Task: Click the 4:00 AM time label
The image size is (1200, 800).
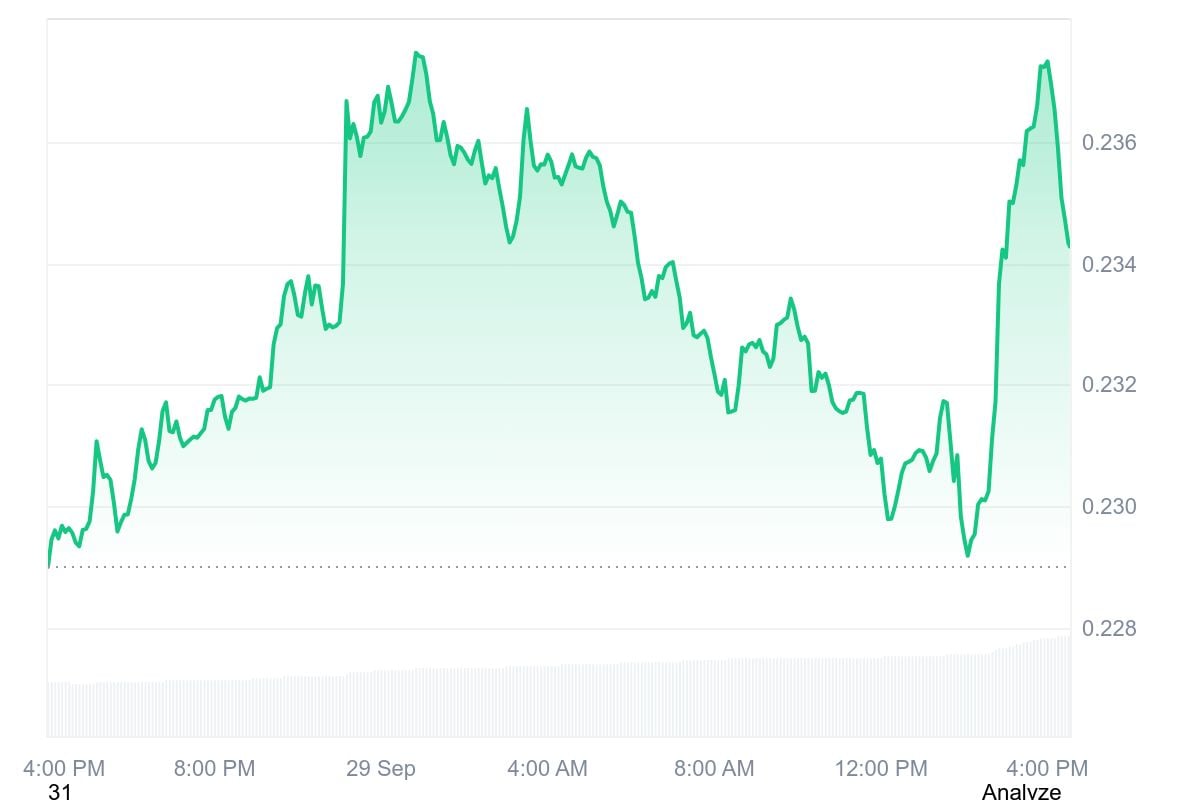Action: pyautogui.click(x=547, y=768)
